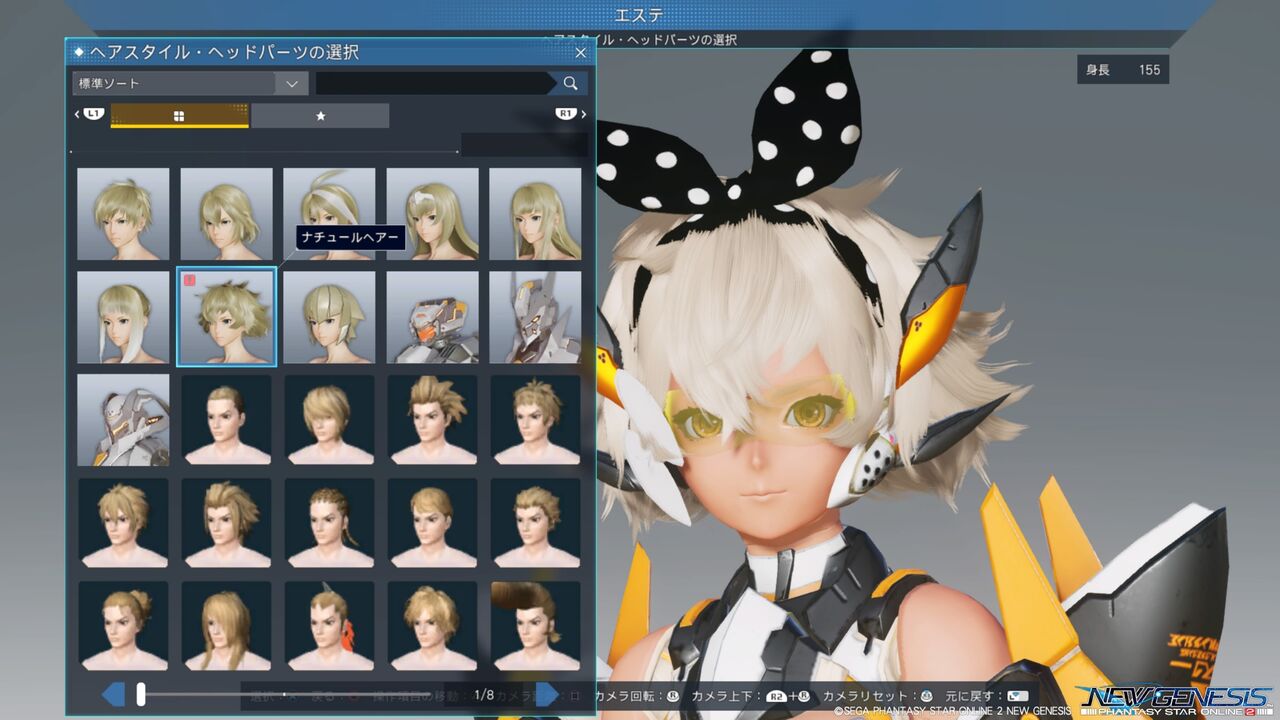Choose the long hair with white headband ornament
Screen dimensions: 1280x720
tap(432, 214)
